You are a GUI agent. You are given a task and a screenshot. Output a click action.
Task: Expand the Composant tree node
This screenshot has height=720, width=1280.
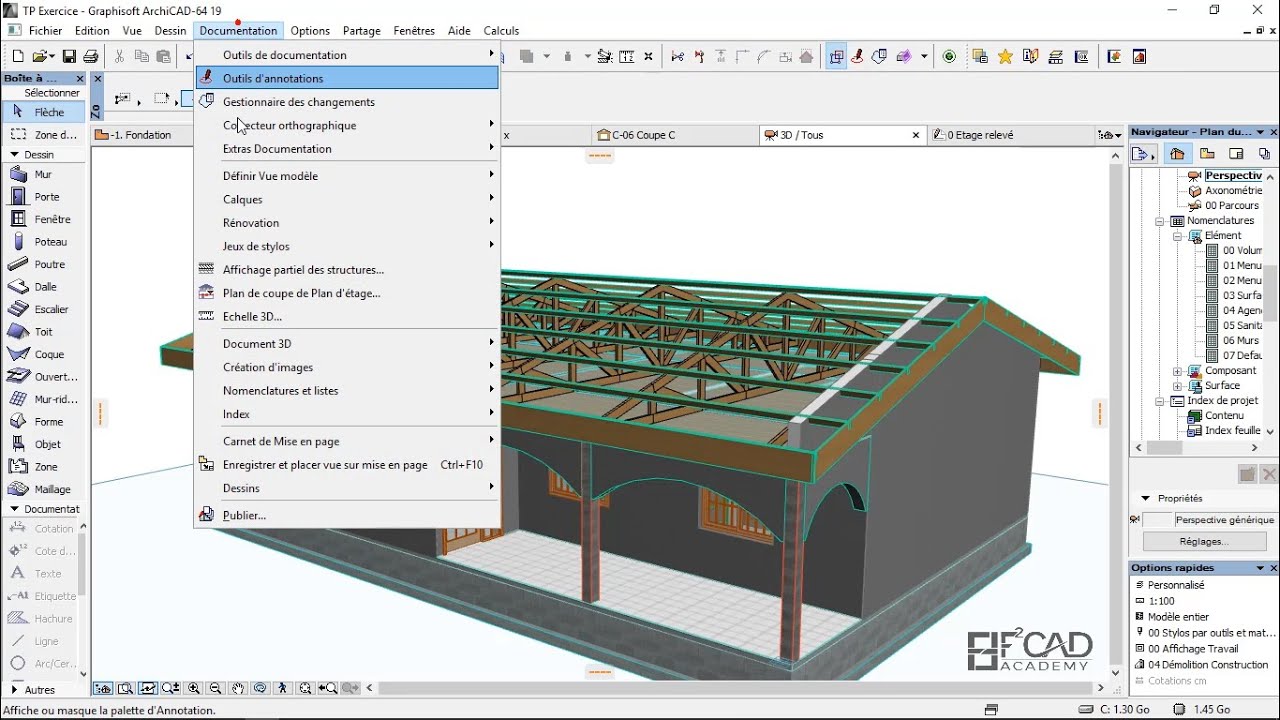tap(1177, 371)
